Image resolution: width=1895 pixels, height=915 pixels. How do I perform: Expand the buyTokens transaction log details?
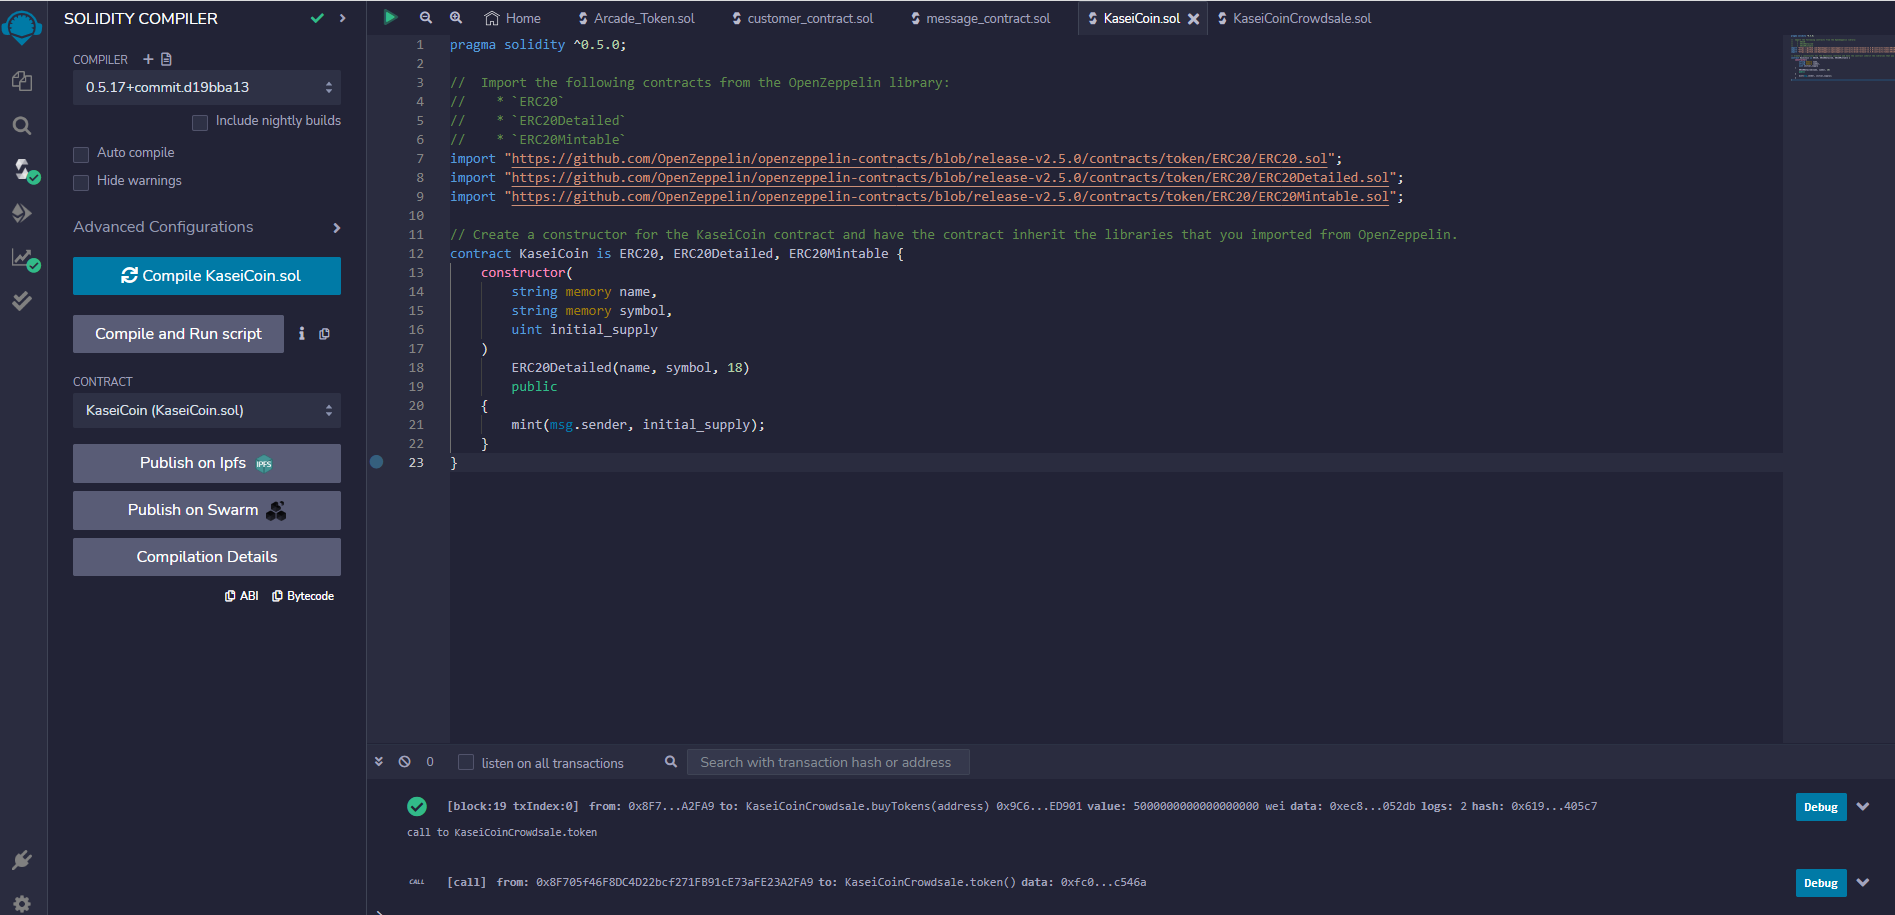[1863, 806]
